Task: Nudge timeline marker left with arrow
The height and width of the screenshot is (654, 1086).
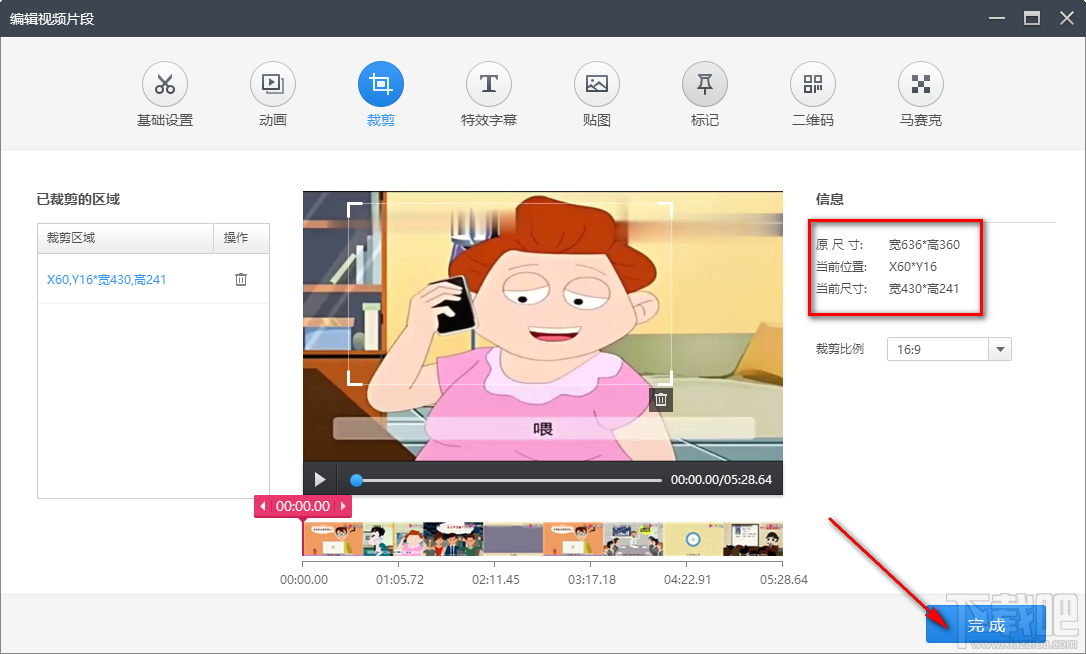Action: click(x=263, y=507)
